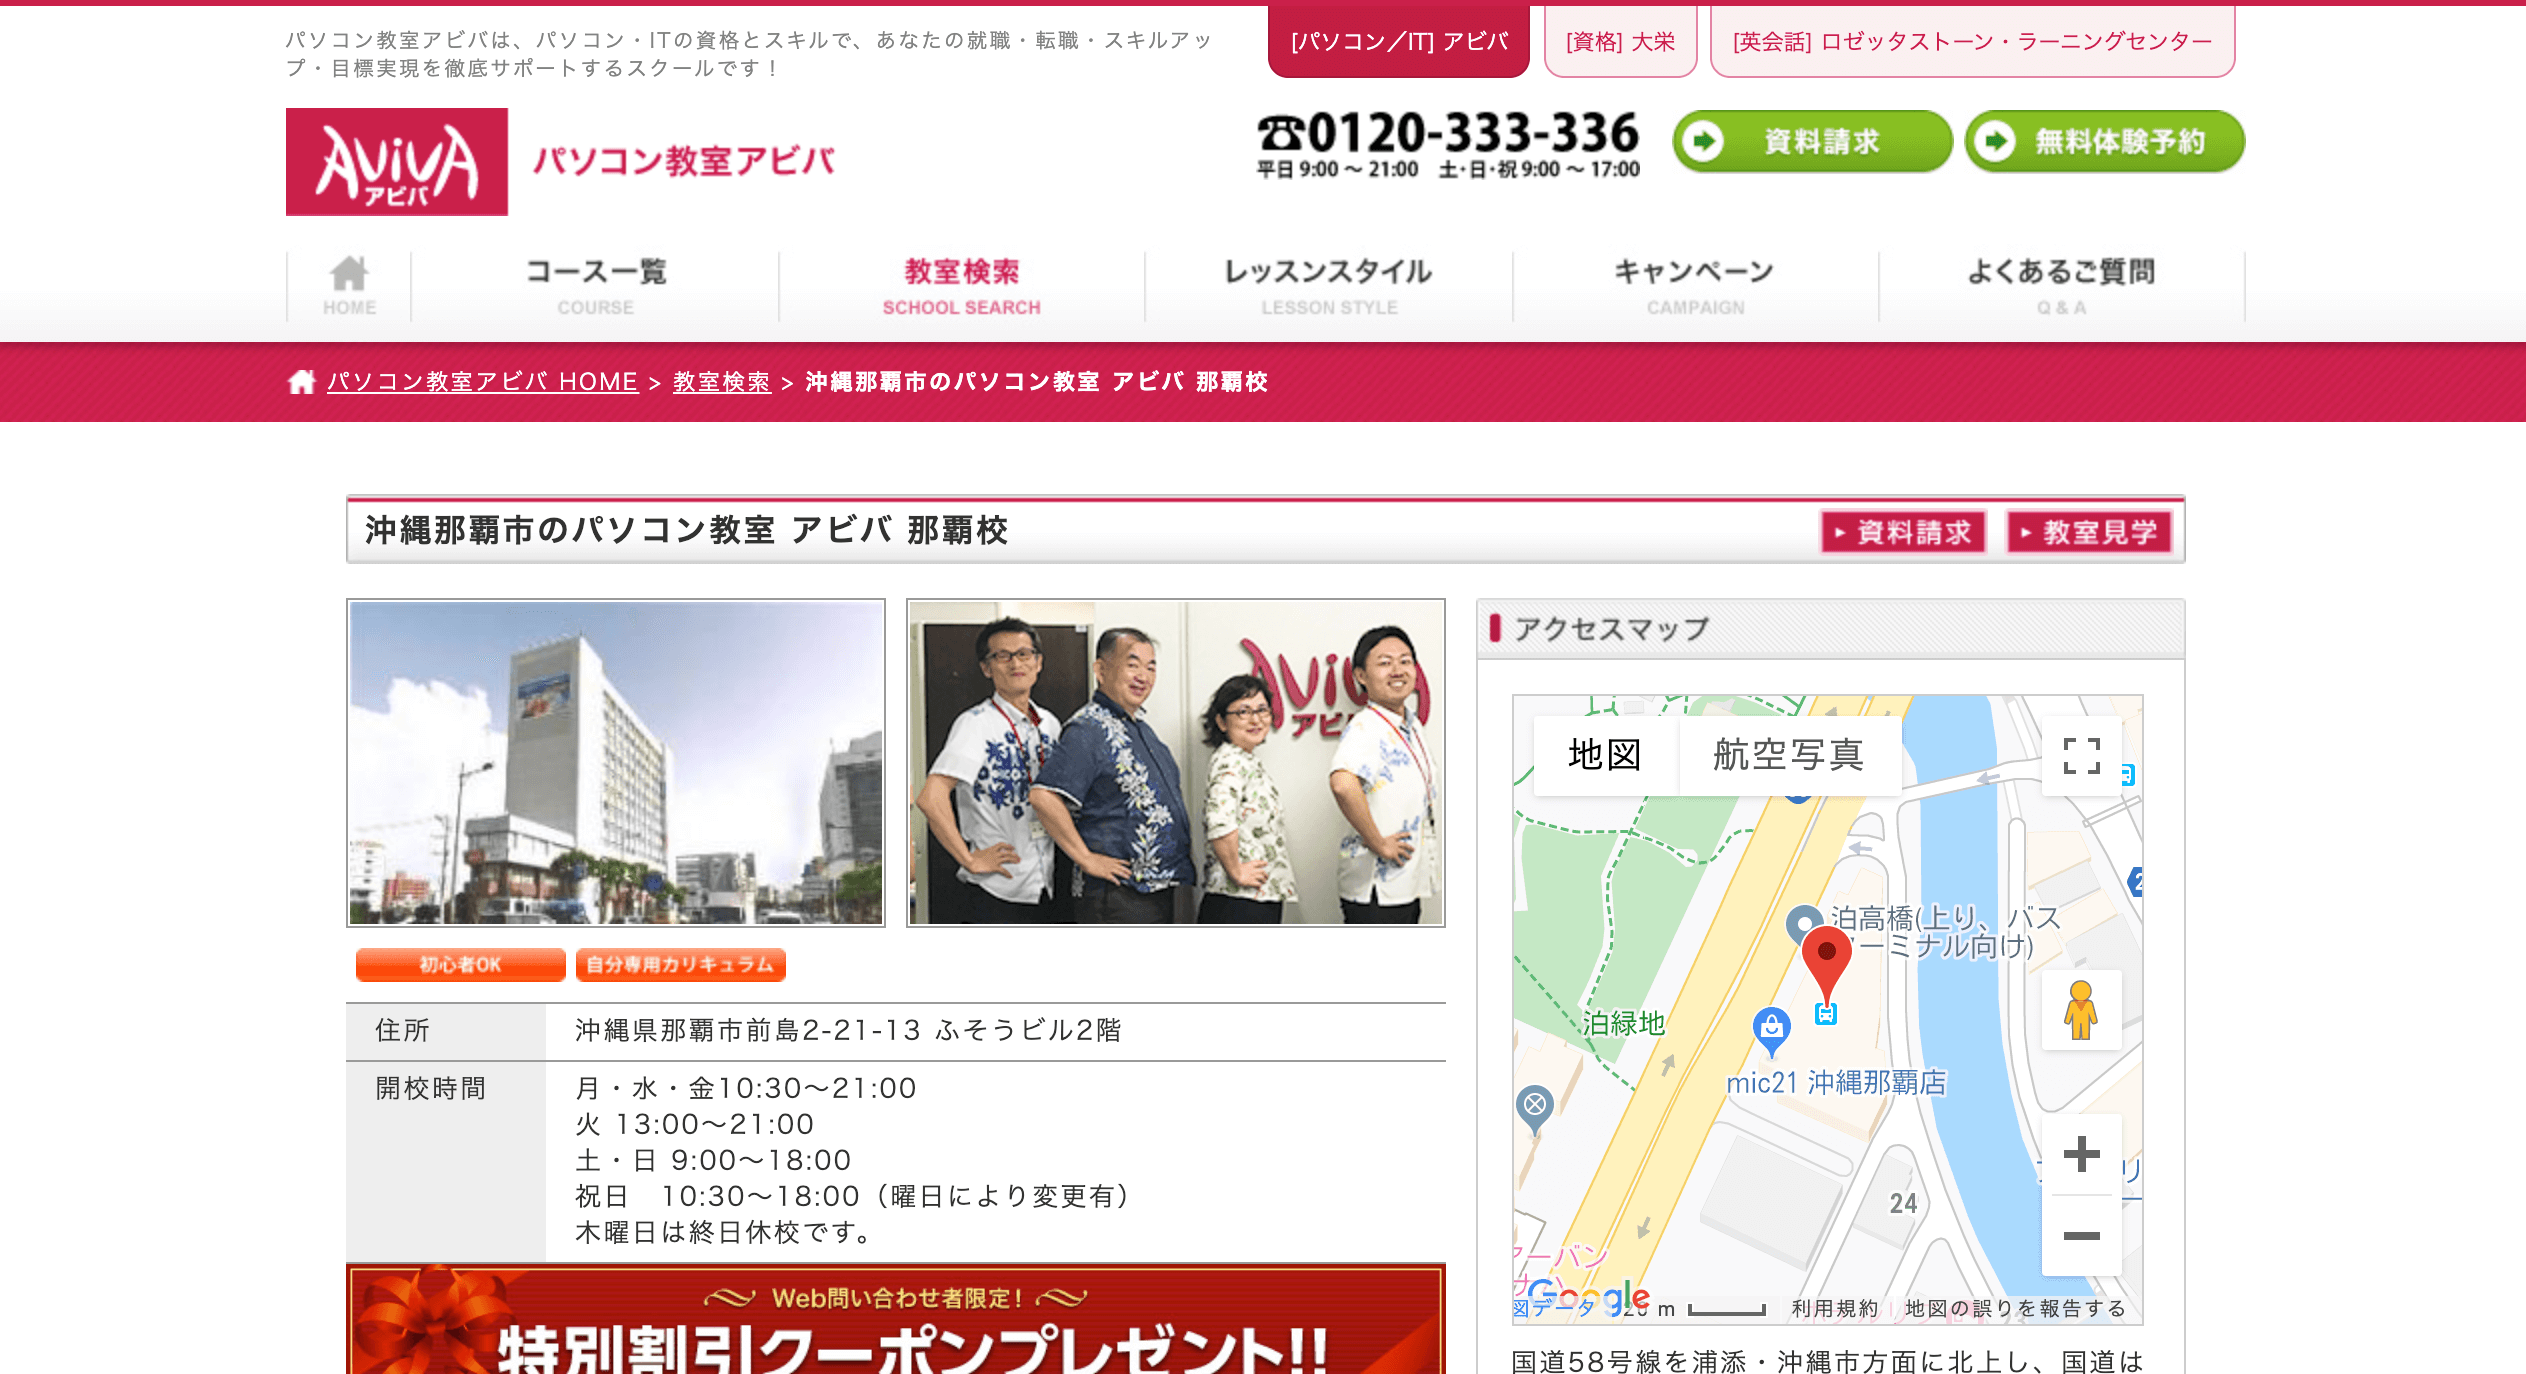Click the 沖縄那覇市のパソコン教室 アビバ 那覇校 heading
This screenshot has width=2526, height=1374.
click(x=686, y=530)
